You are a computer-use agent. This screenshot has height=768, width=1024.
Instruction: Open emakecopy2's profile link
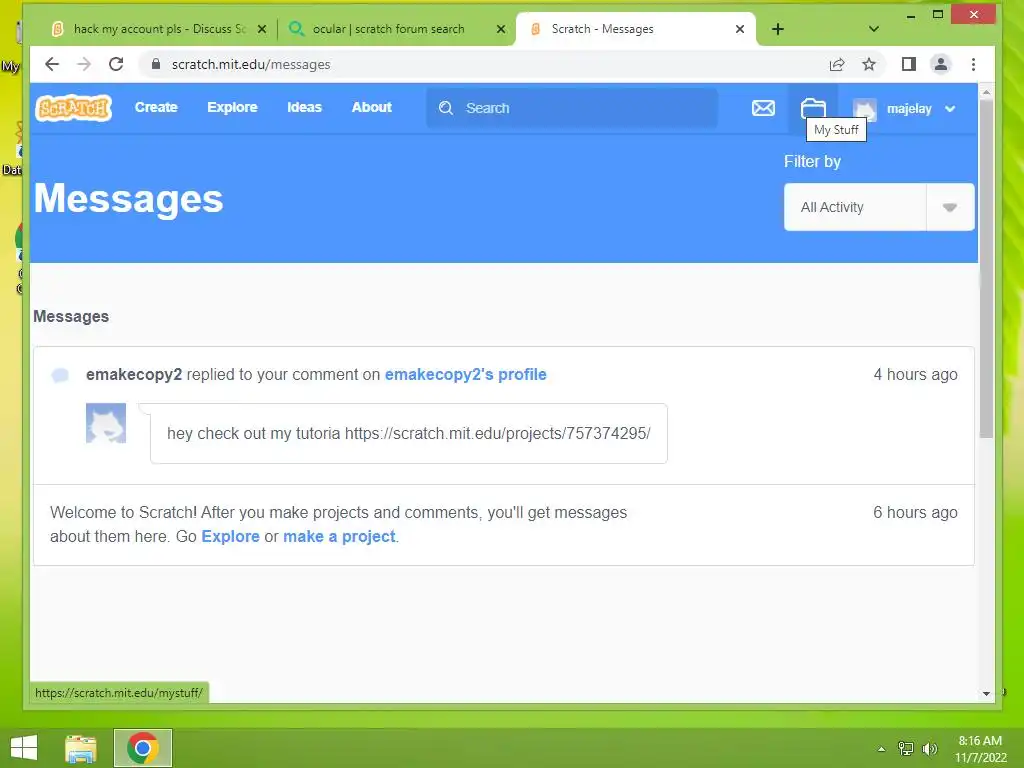[x=466, y=374]
